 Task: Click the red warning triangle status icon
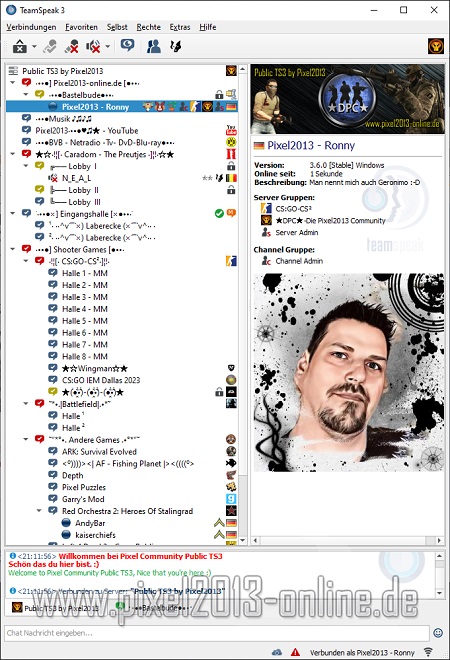point(296,652)
